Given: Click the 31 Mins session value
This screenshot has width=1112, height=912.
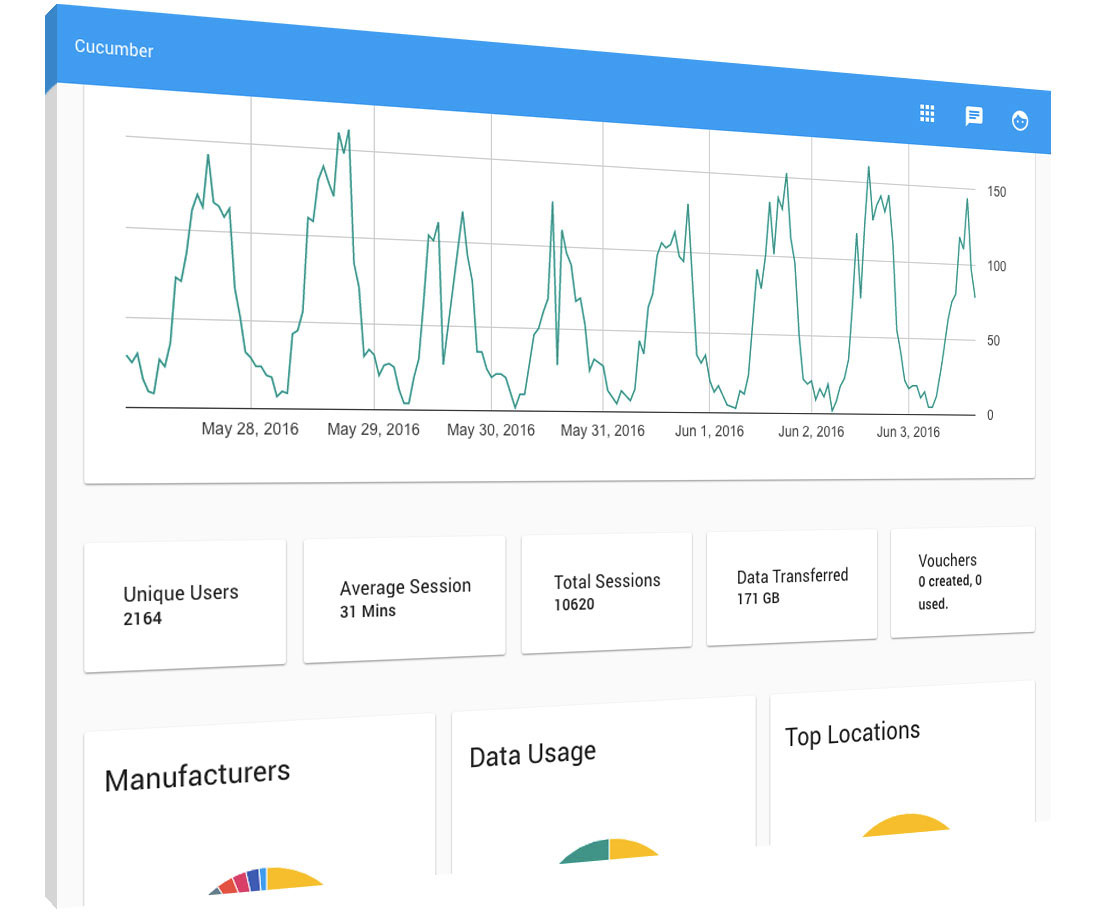Looking at the screenshot, I should (367, 611).
